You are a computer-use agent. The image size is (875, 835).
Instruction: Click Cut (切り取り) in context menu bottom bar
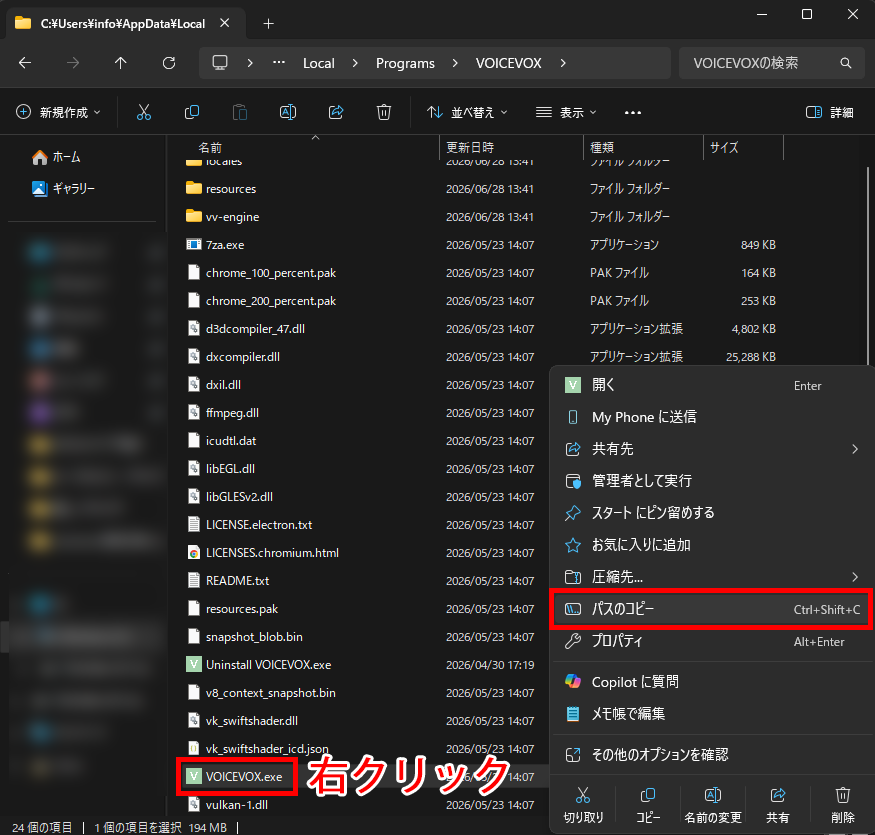click(583, 805)
